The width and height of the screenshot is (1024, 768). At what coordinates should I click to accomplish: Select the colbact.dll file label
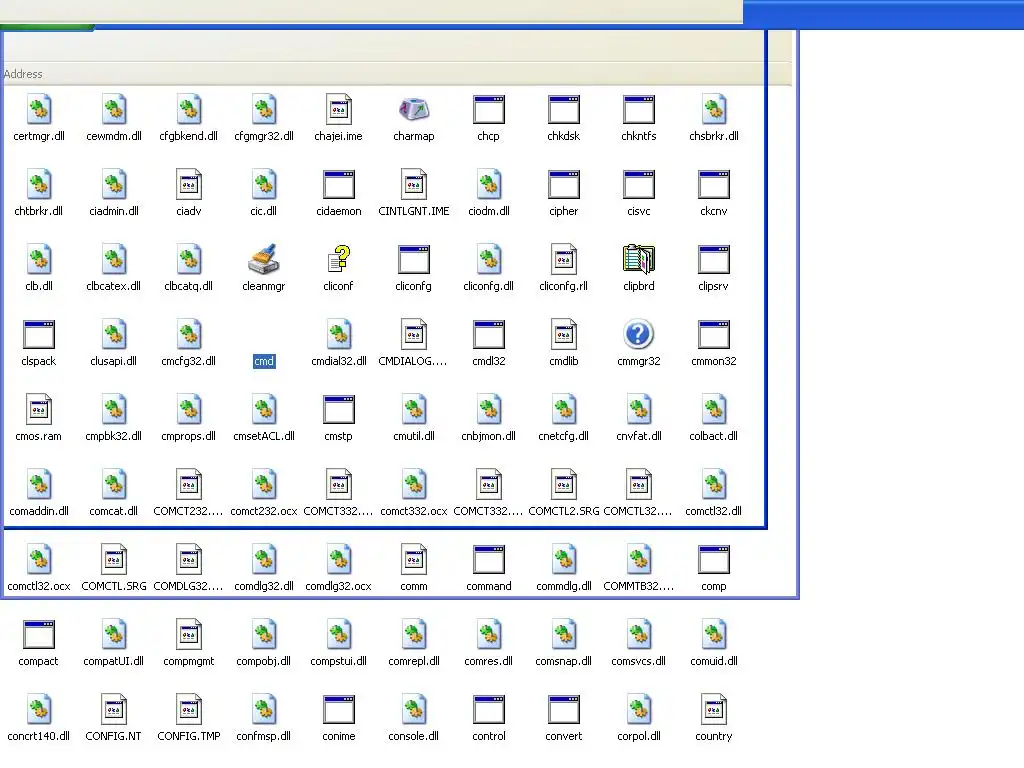pos(714,436)
